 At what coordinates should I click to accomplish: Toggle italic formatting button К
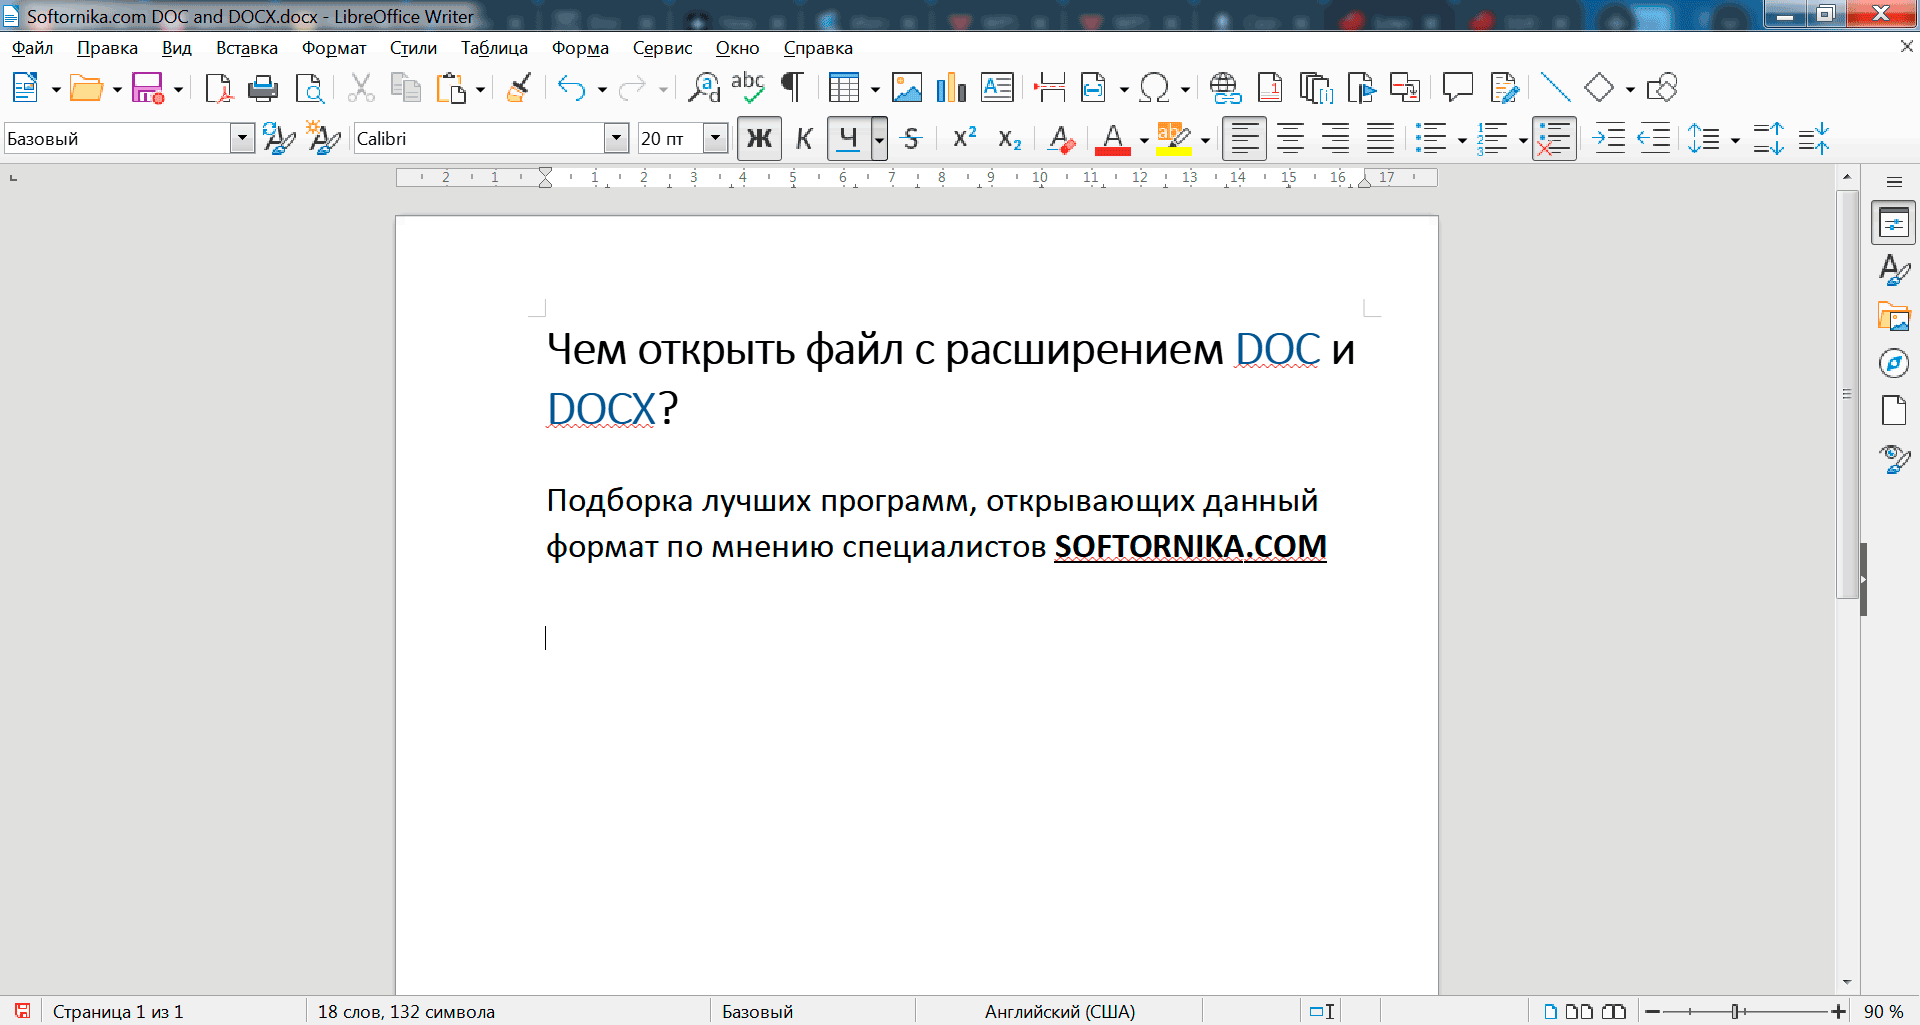tap(804, 139)
